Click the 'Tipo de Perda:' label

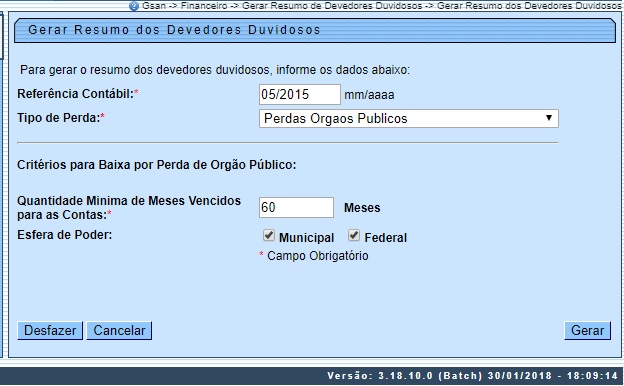(x=58, y=118)
